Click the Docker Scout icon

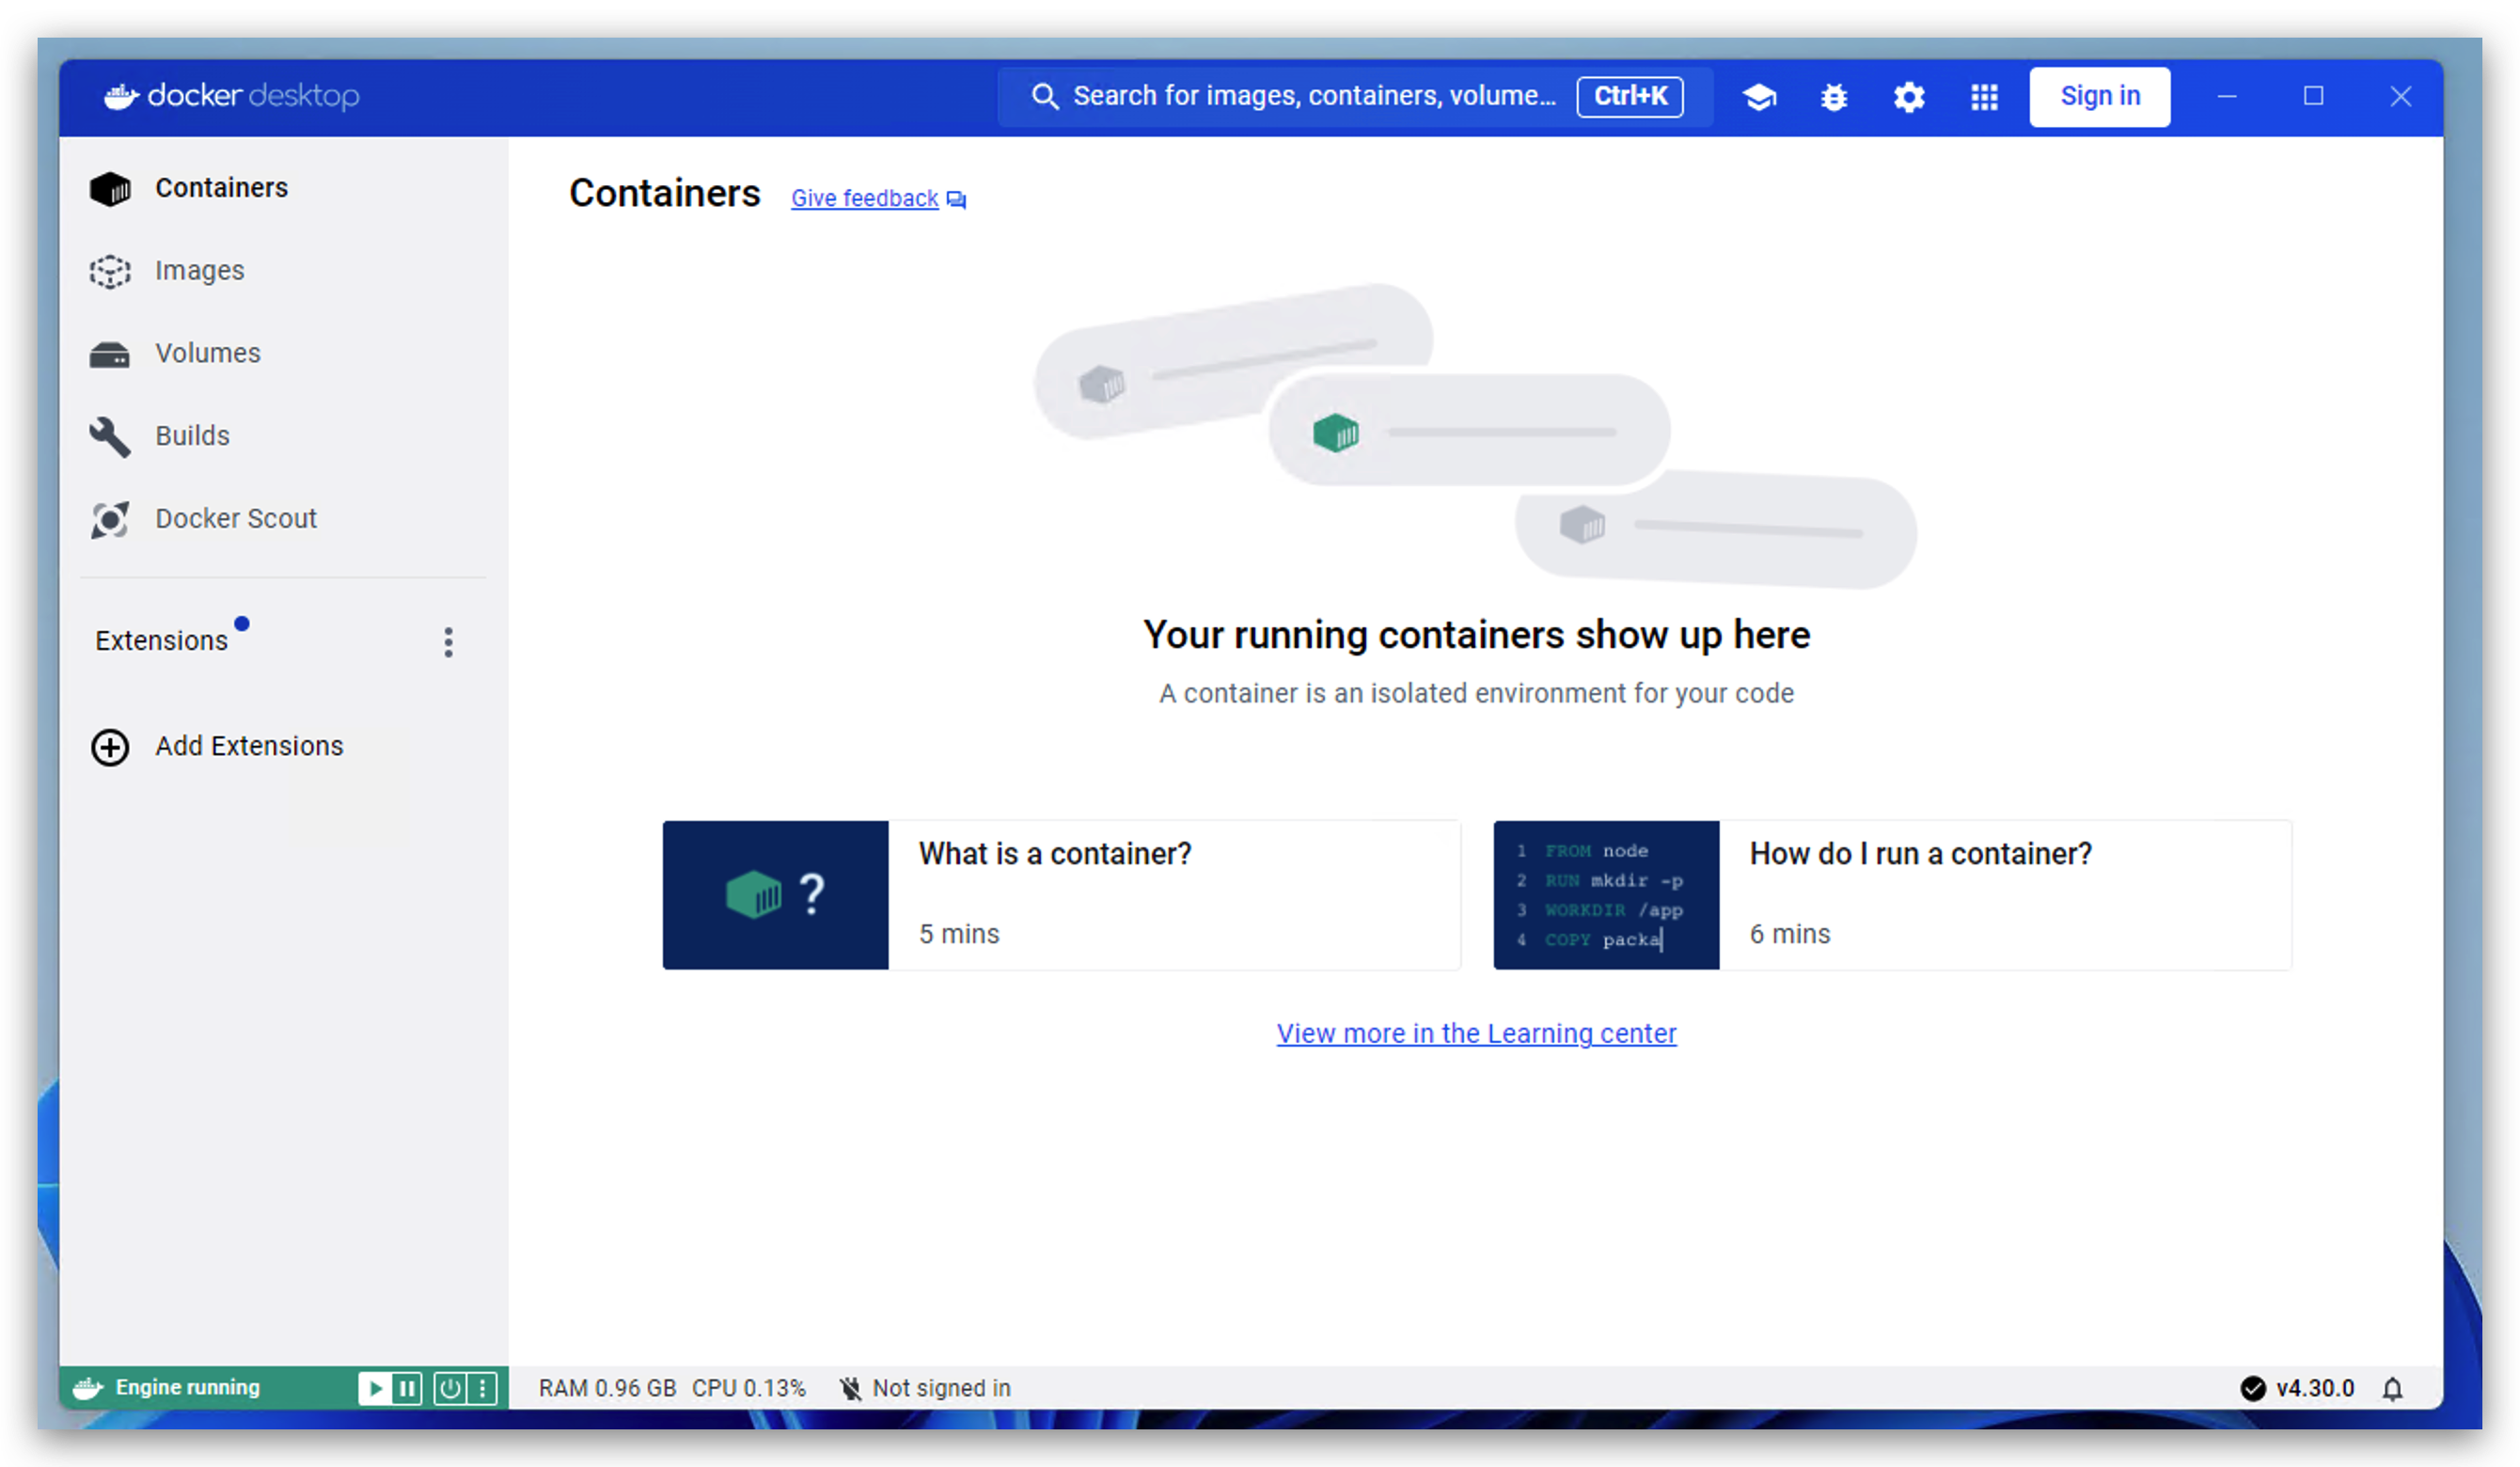tap(110, 519)
